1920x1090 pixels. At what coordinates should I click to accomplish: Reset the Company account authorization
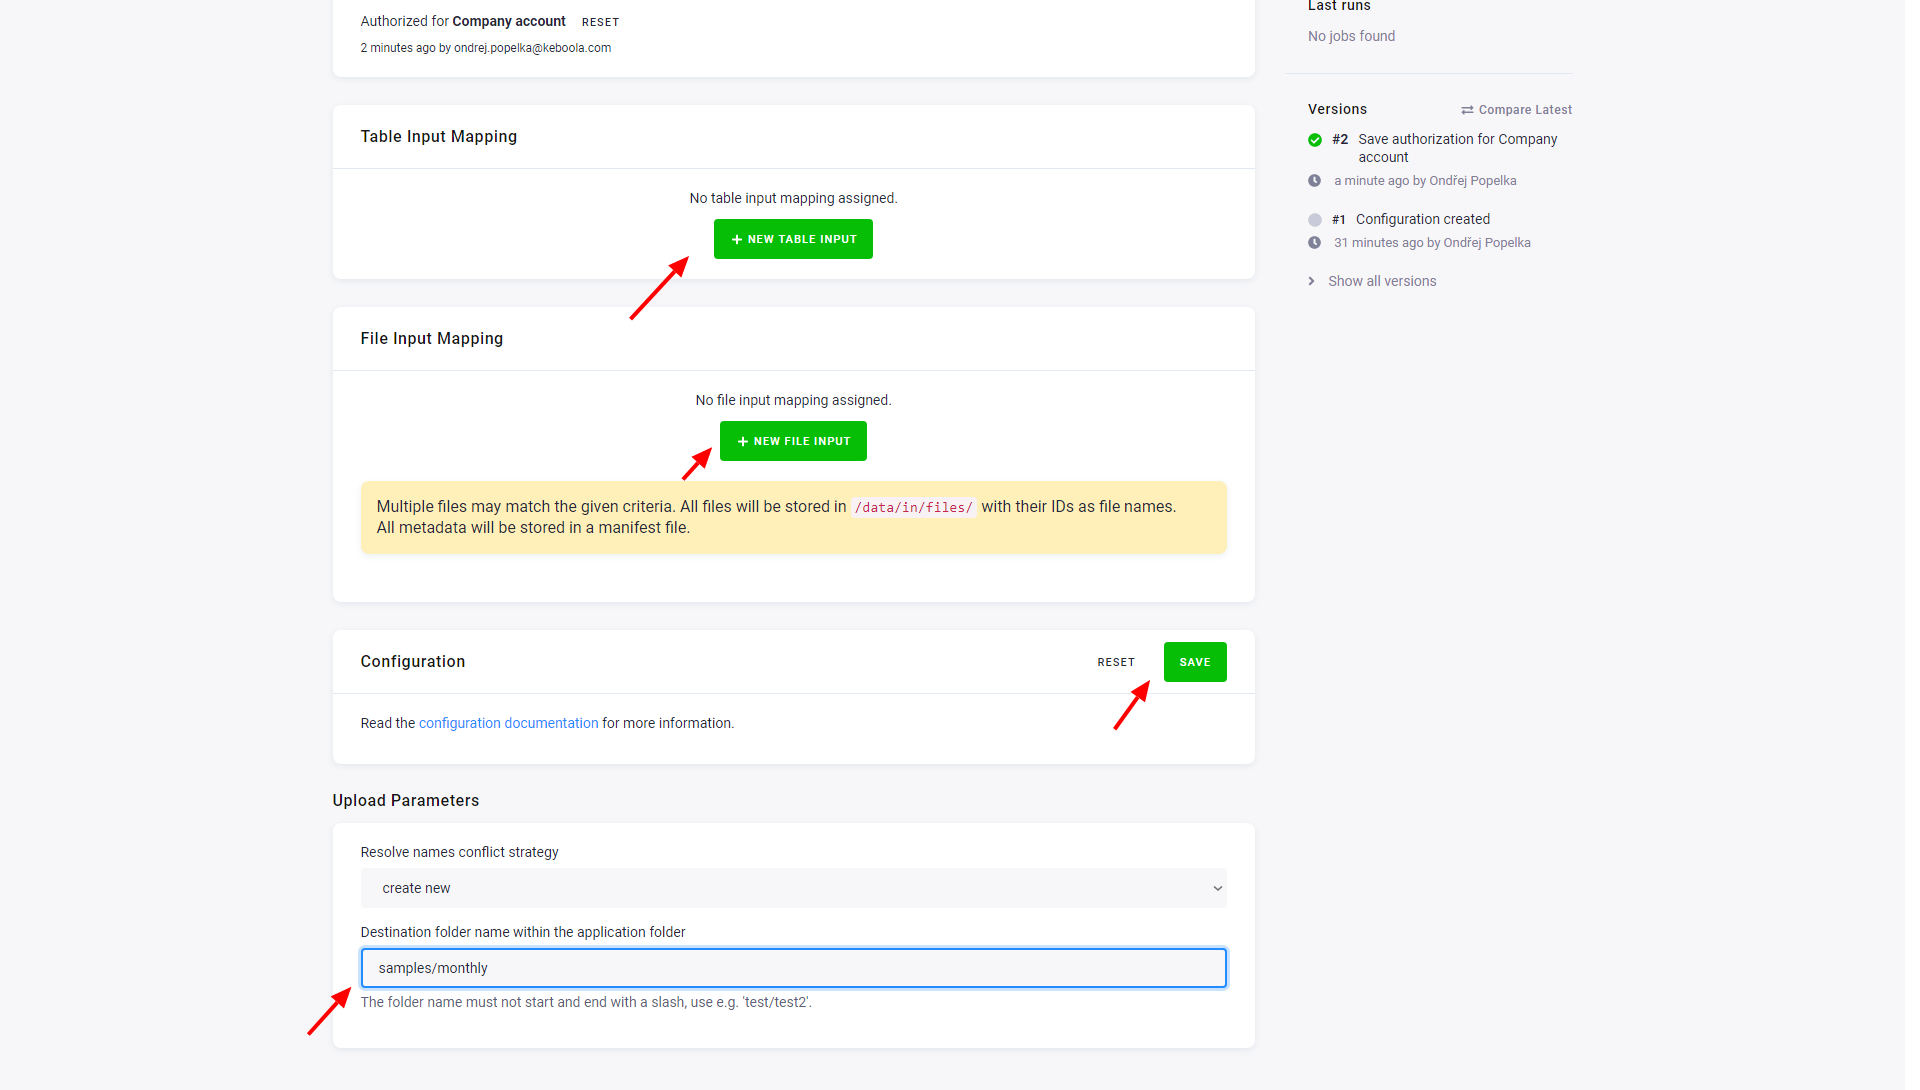pos(600,22)
